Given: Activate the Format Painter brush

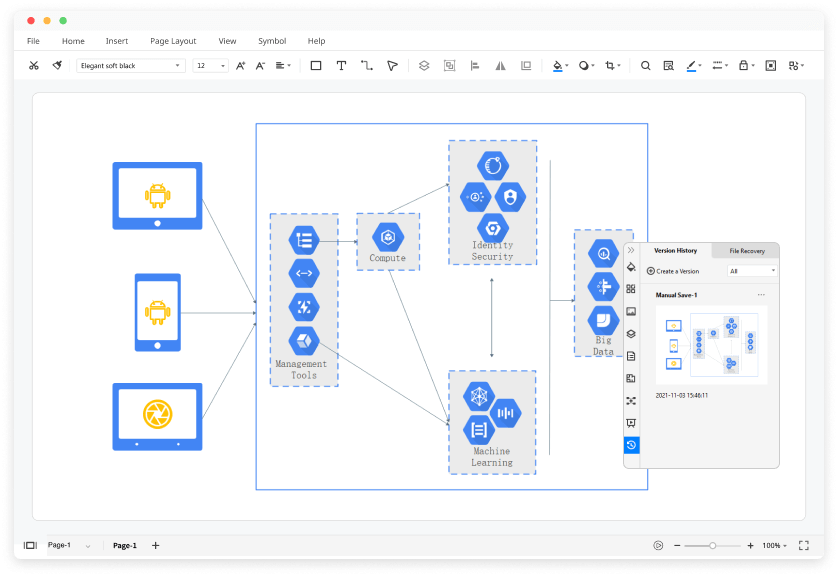Looking at the screenshot, I should point(57,65).
